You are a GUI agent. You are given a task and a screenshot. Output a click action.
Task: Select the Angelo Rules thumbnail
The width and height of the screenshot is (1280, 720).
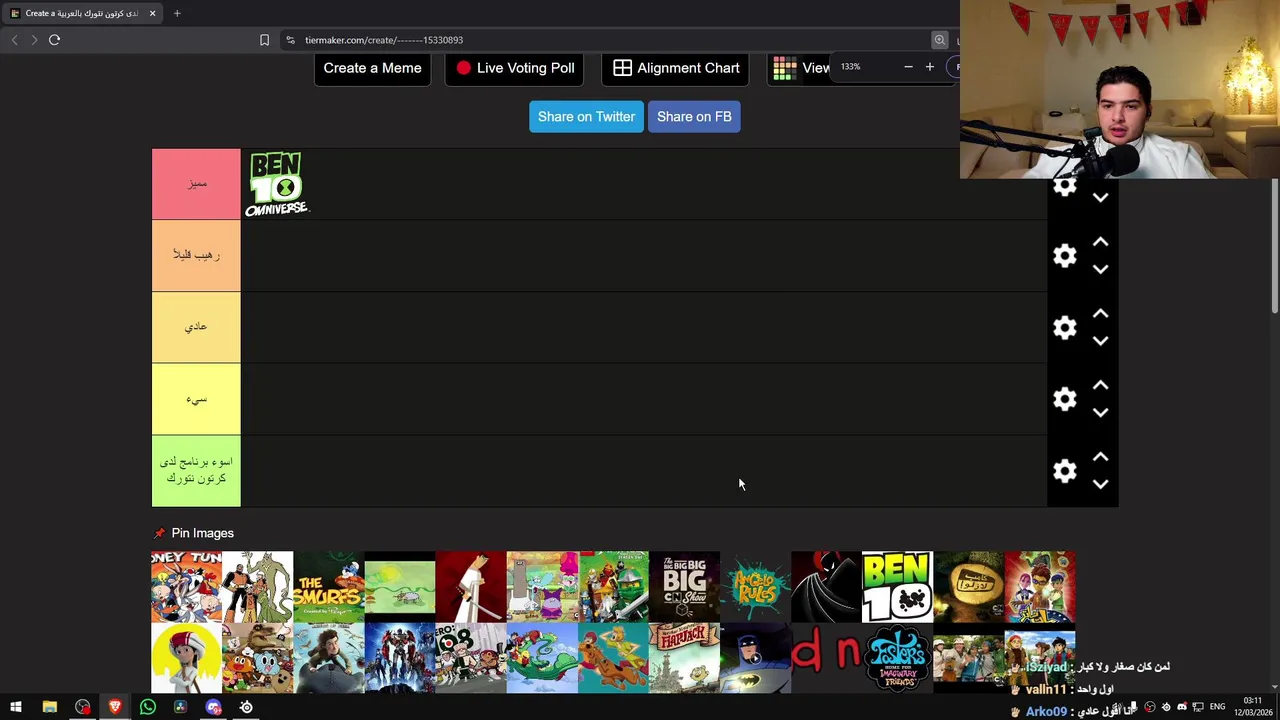coord(755,587)
